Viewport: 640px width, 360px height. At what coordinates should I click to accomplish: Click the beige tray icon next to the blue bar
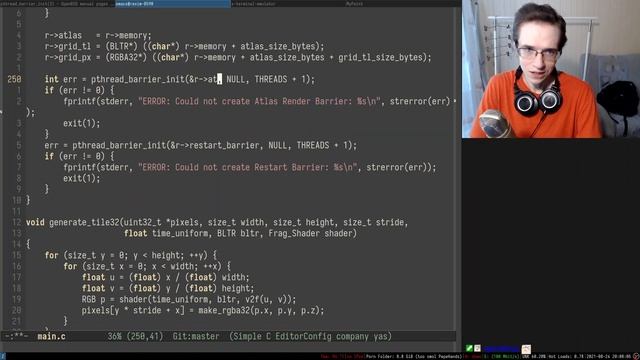[x=526, y=349]
